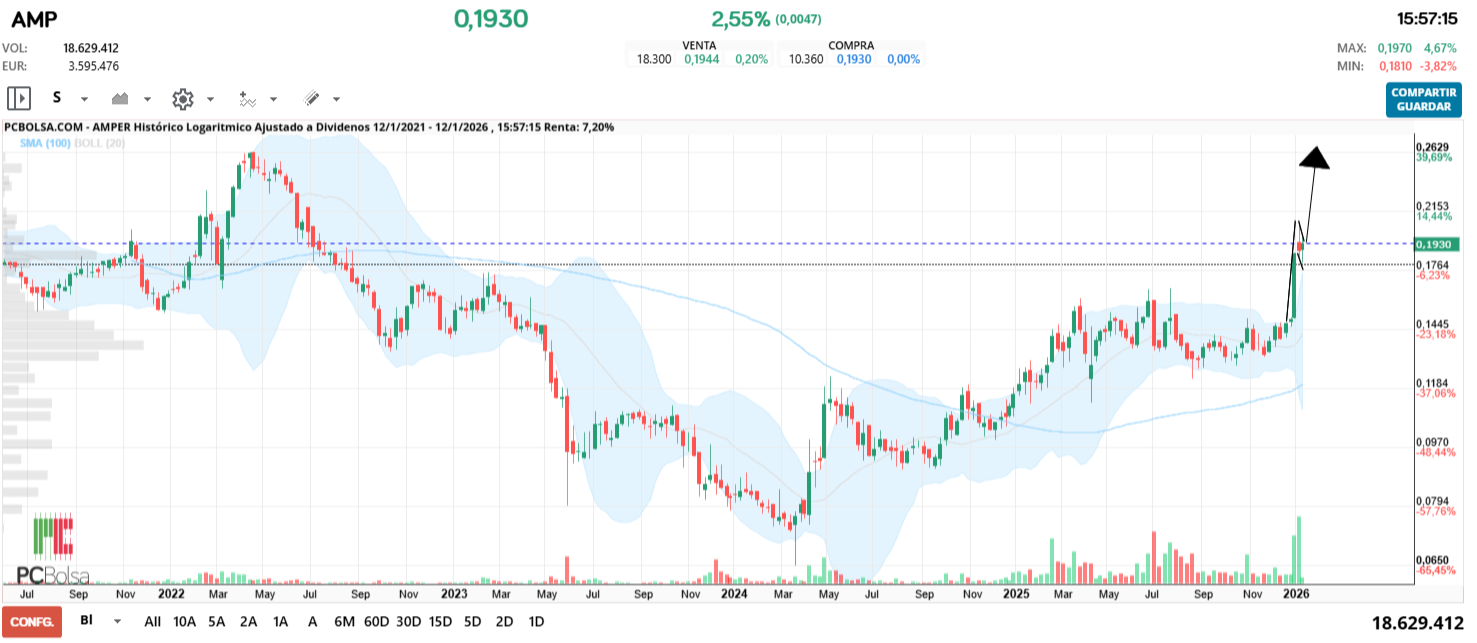
Task: Click the COMPRA price 0,1930
Action: click(x=853, y=60)
